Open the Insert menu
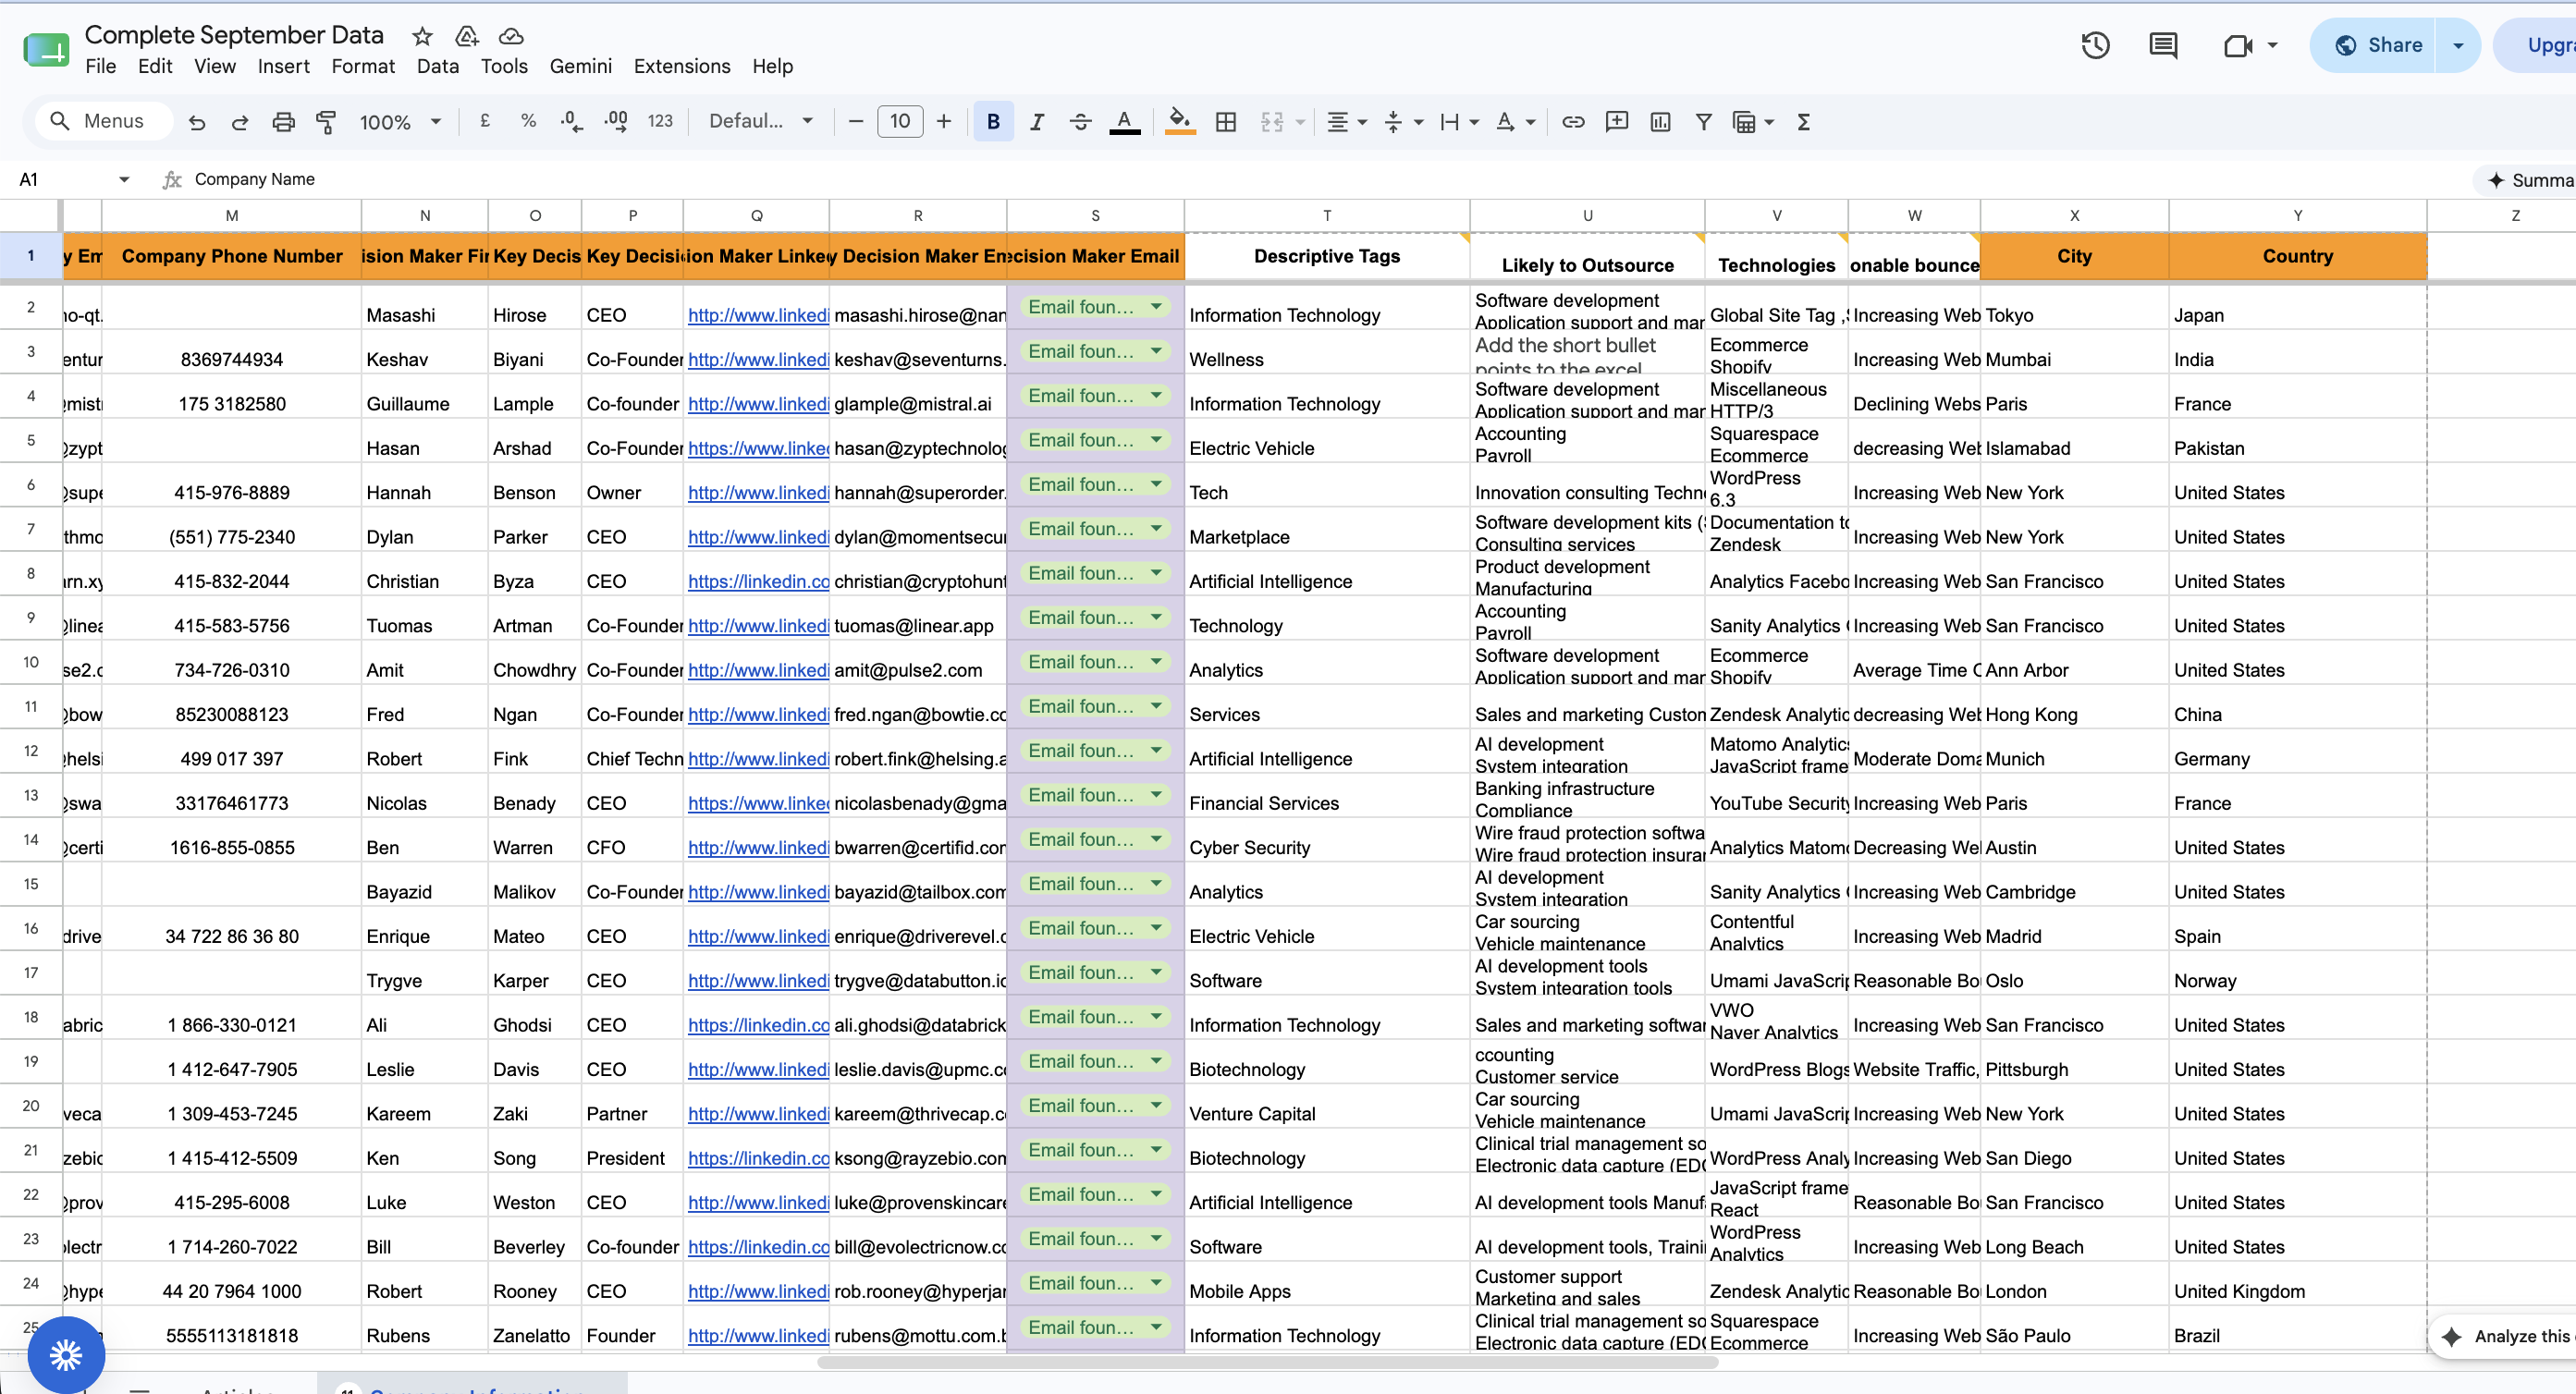Screen dimensions: 2576x1394 tap(284, 66)
